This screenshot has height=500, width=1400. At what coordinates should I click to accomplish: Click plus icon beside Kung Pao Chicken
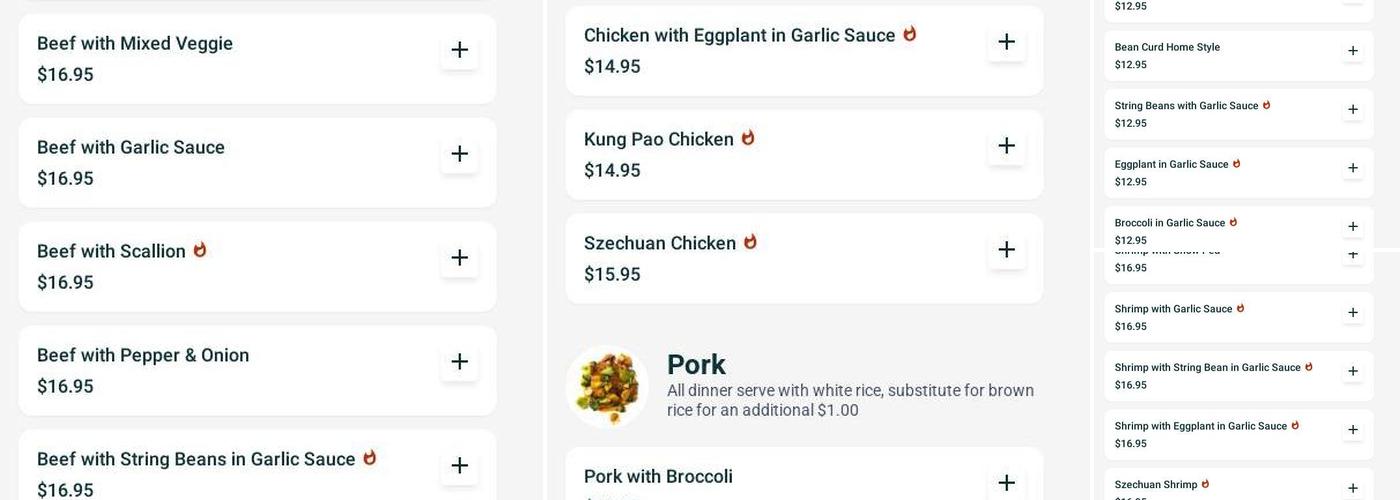1007,146
